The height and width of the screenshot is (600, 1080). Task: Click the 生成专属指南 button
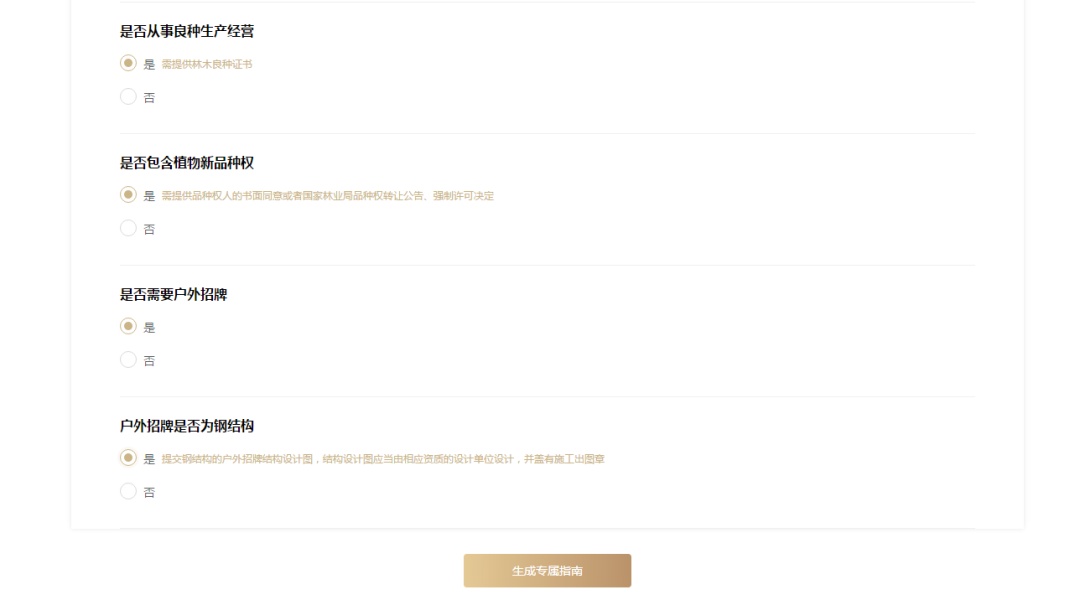click(x=547, y=570)
